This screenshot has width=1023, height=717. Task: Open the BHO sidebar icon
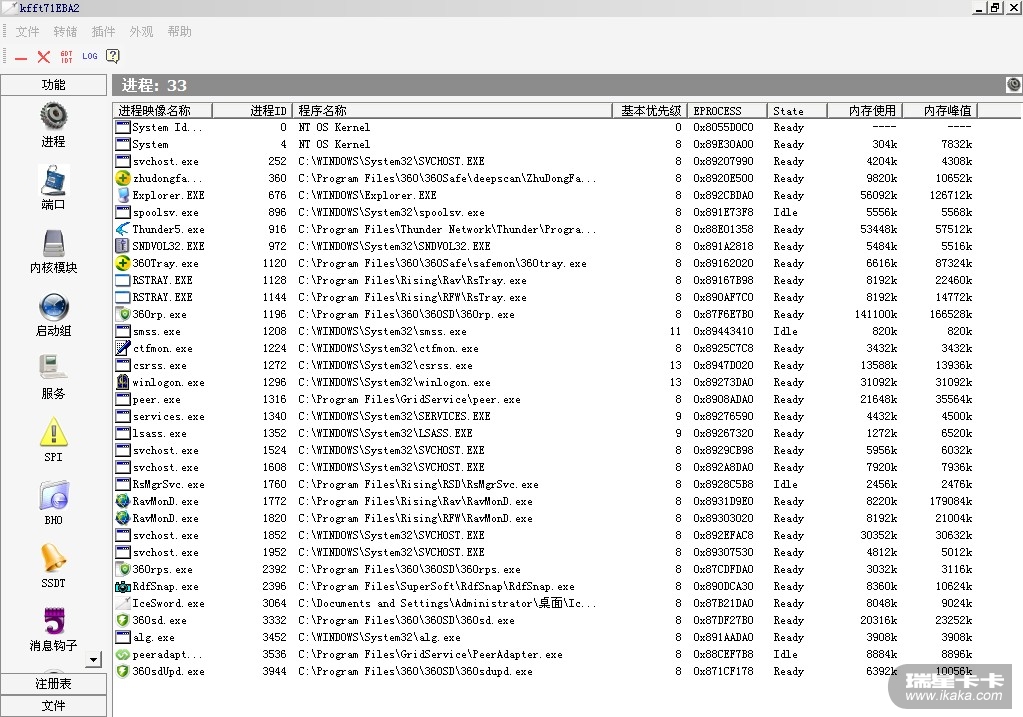pyautogui.click(x=53, y=495)
